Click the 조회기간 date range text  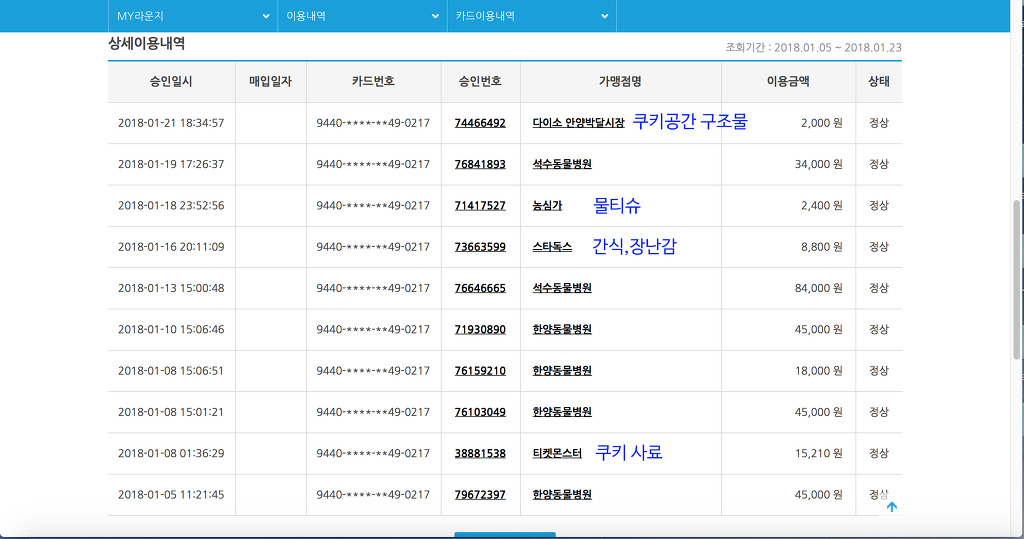(813, 48)
